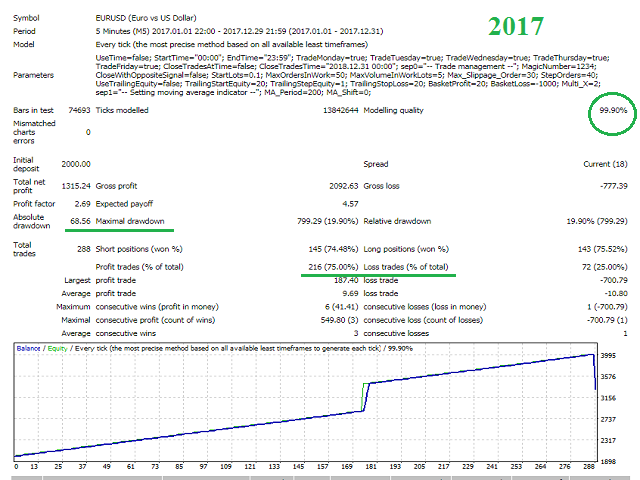Select the largest profit trade value "187.40"
Screen dimensions: 640x480
346,280
